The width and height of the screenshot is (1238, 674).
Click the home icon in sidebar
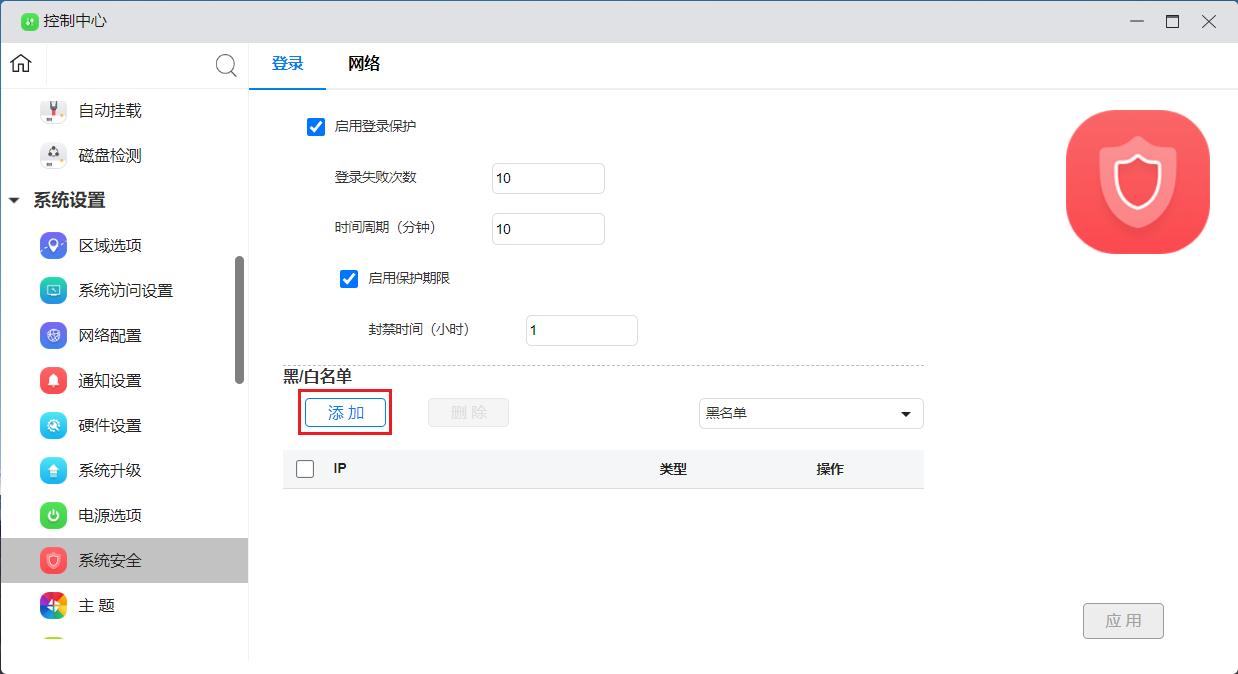[x=21, y=65]
